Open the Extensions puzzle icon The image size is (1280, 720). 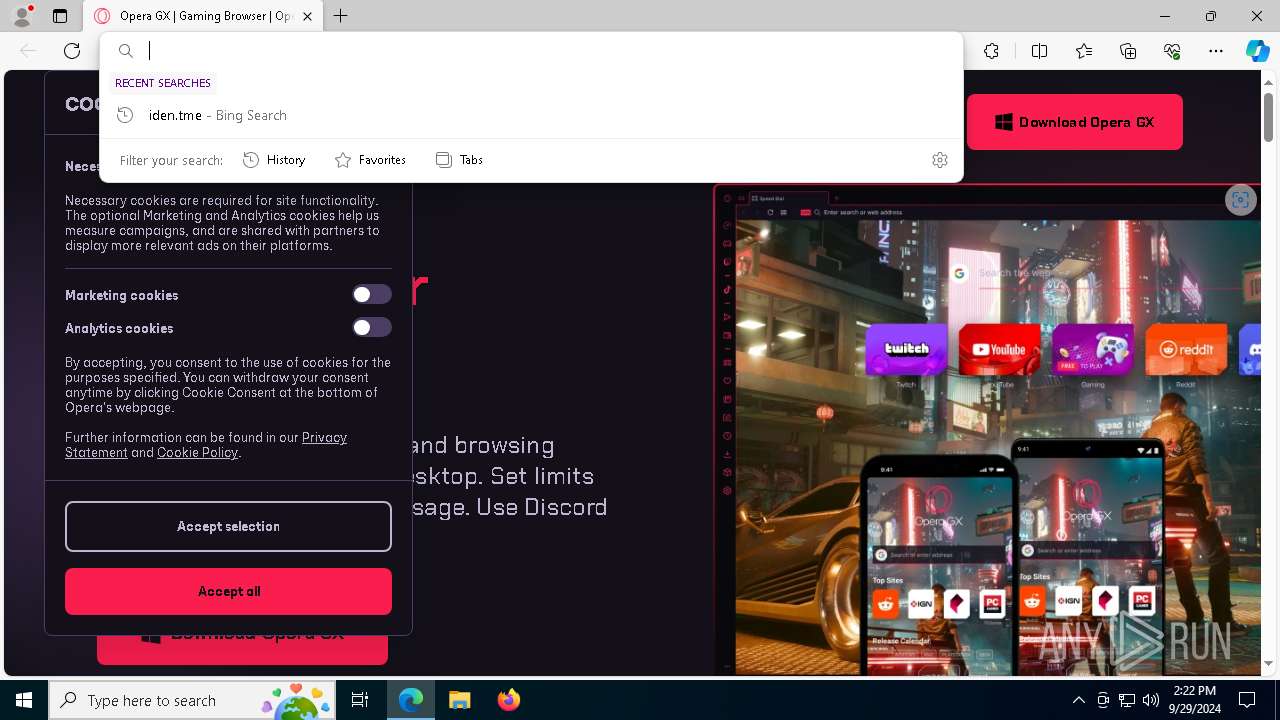coord(991,51)
